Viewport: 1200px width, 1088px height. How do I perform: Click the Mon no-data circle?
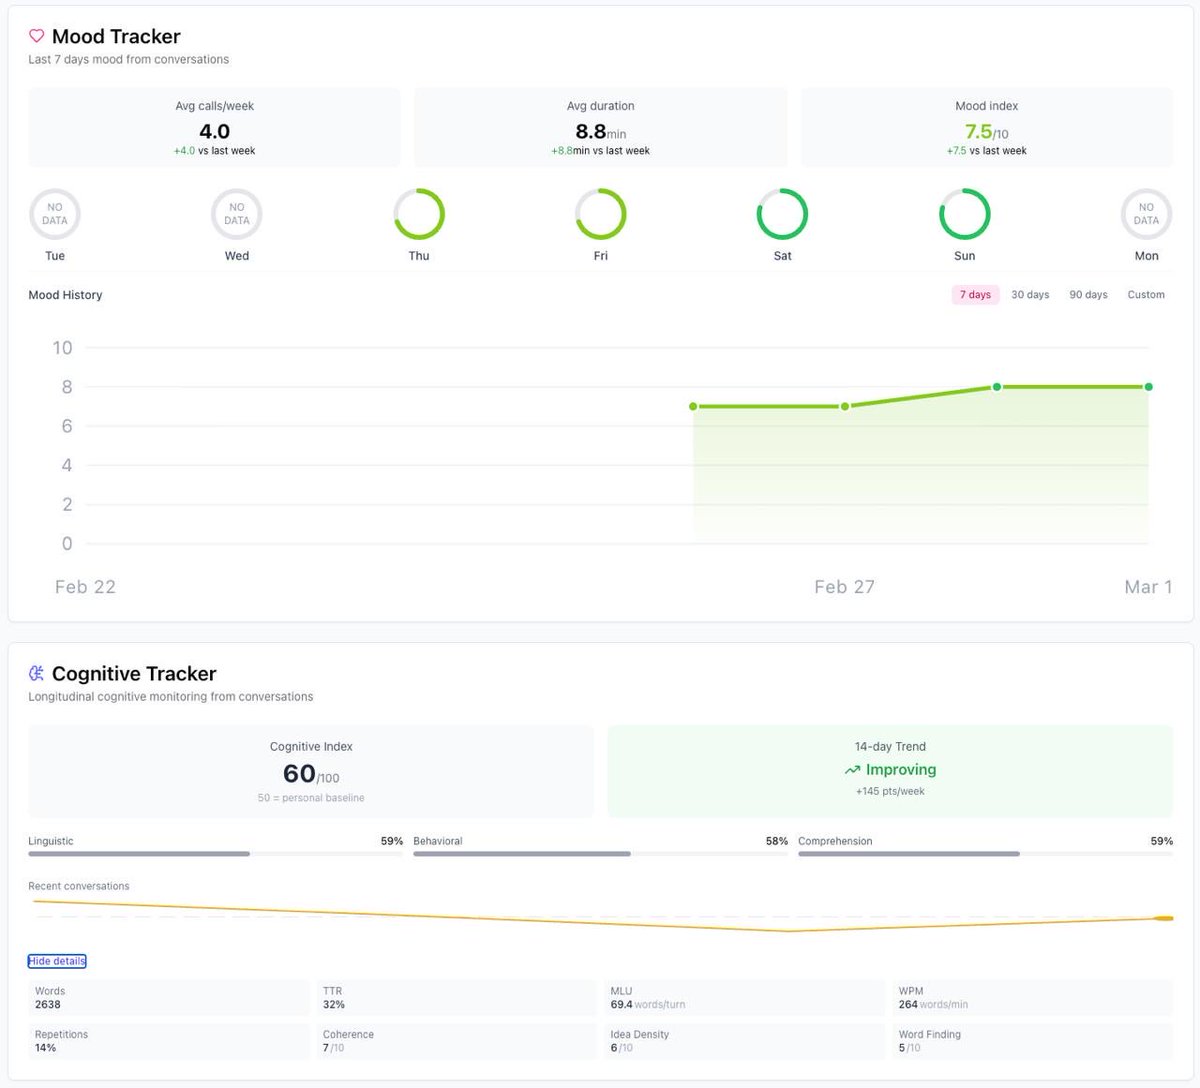click(x=1147, y=214)
